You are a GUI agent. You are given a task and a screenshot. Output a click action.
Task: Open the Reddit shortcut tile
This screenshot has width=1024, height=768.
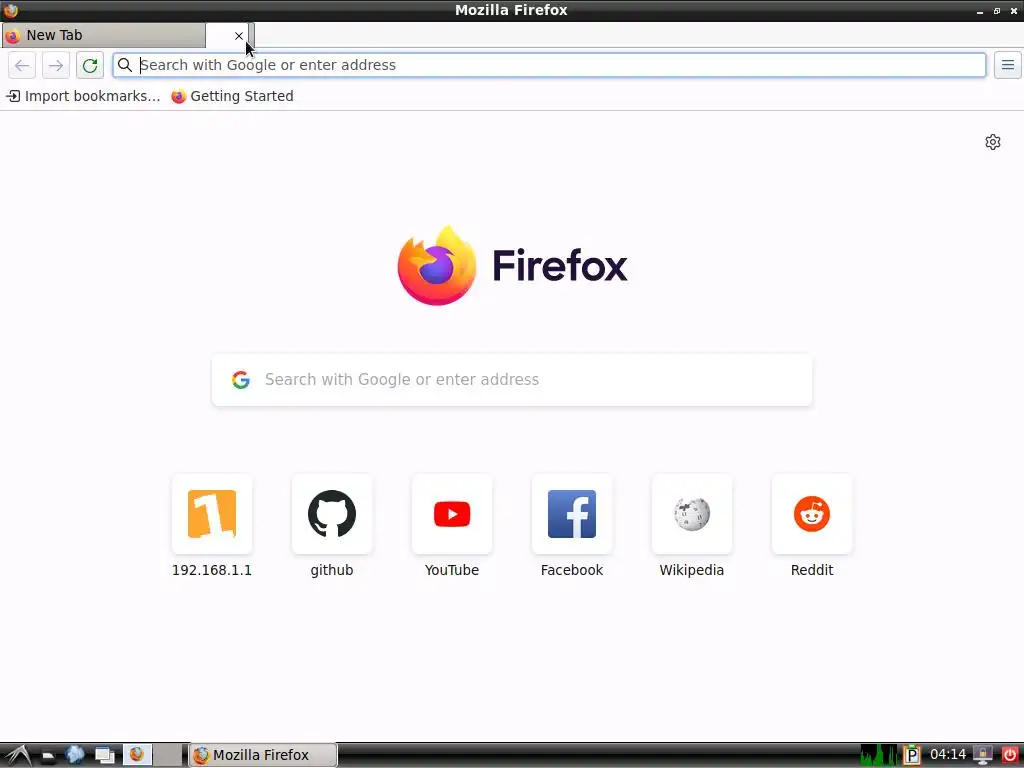pyautogui.click(x=812, y=514)
